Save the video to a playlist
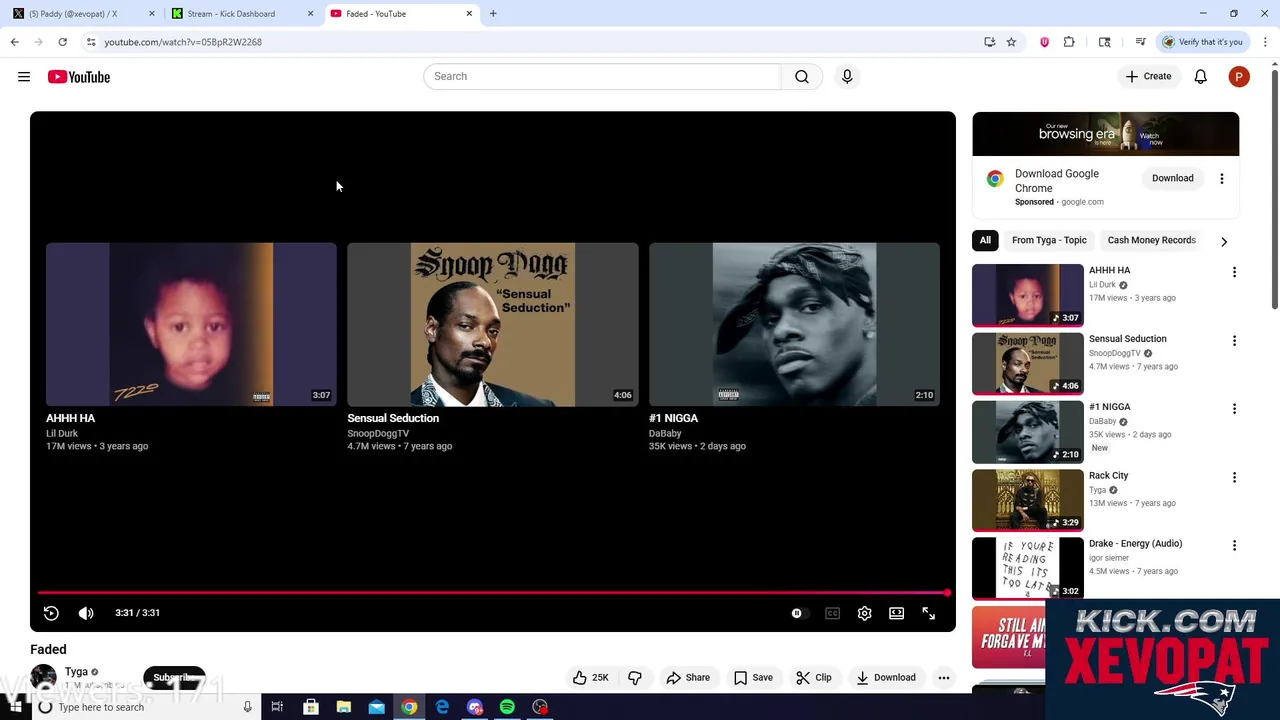Viewport: 1280px width, 720px height. (753, 678)
